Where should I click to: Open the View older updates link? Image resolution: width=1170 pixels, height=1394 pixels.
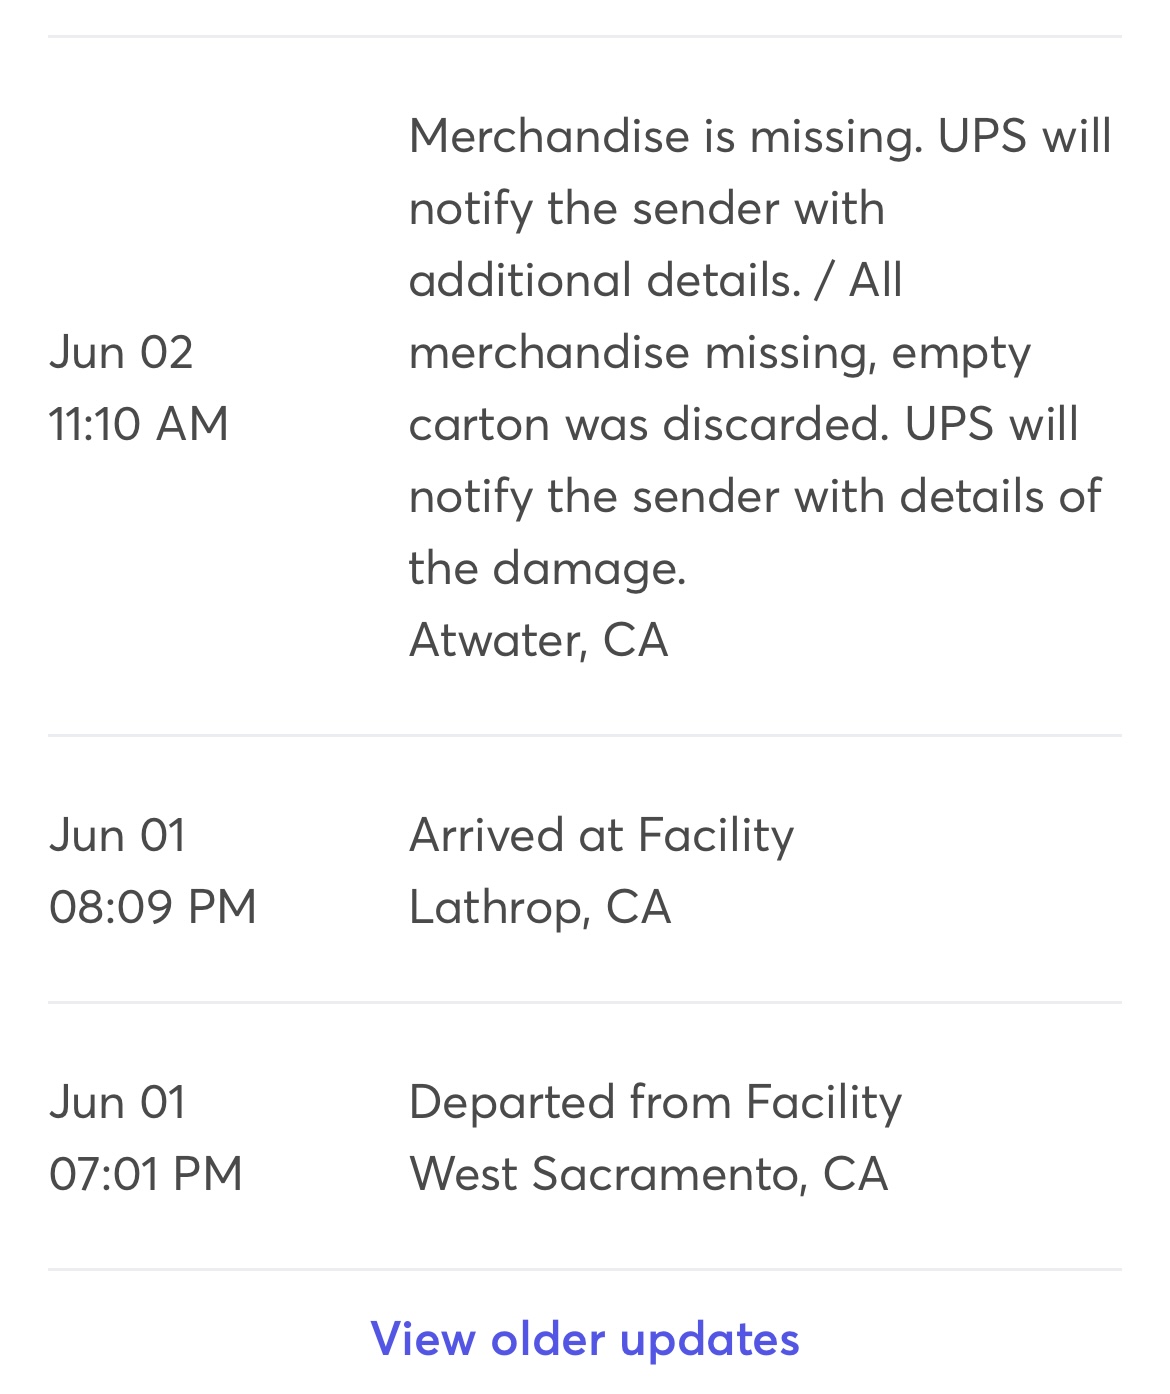[585, 1338]
